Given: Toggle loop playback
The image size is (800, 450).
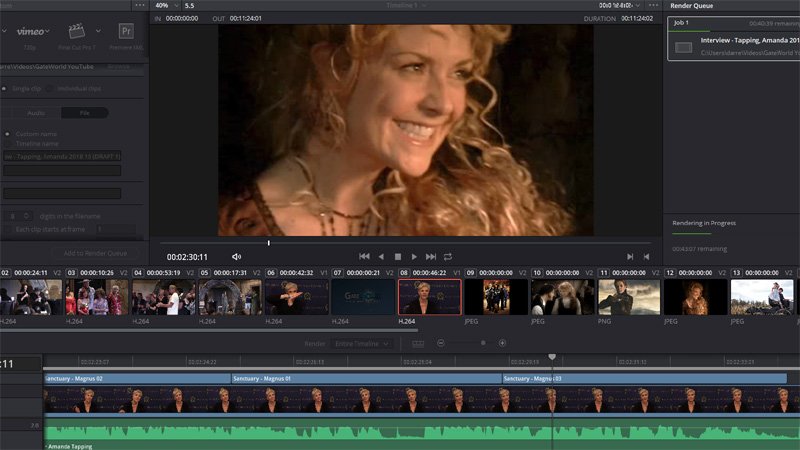Looking at the screenshot, I should tap(448, 257).
